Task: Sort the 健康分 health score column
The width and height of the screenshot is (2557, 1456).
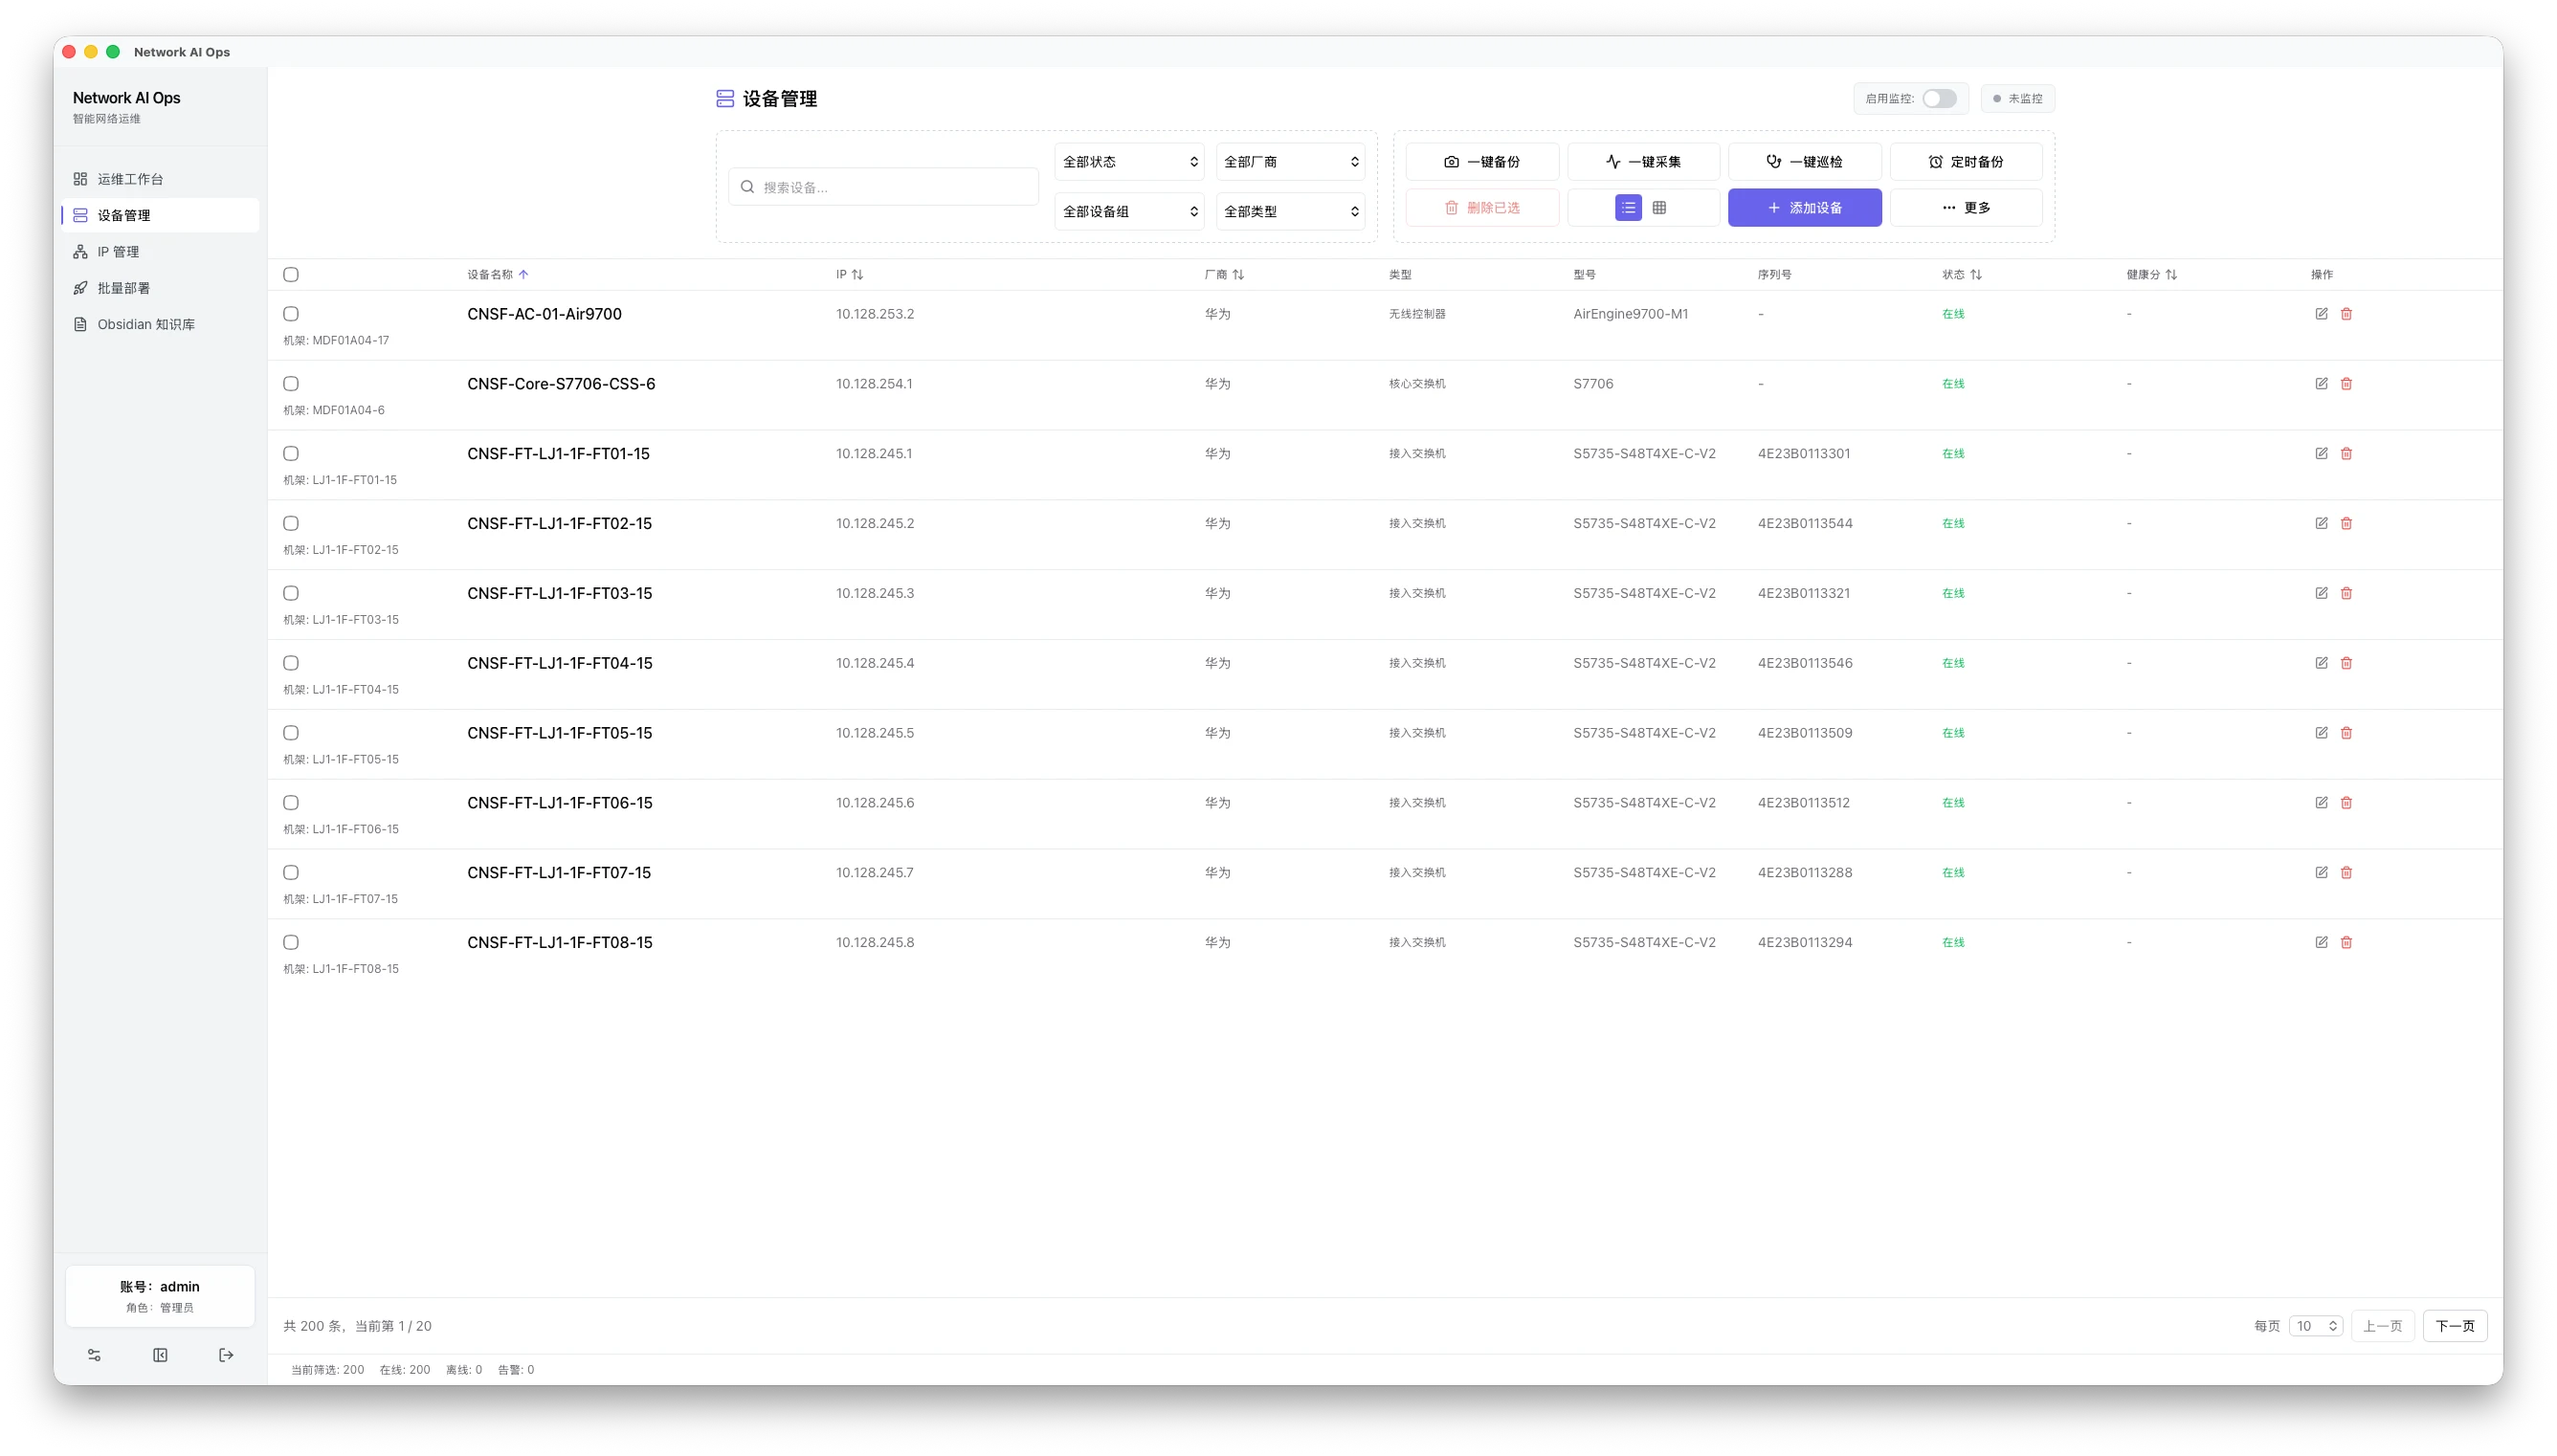Action: pyautogui.click(x=2171, y=274)
